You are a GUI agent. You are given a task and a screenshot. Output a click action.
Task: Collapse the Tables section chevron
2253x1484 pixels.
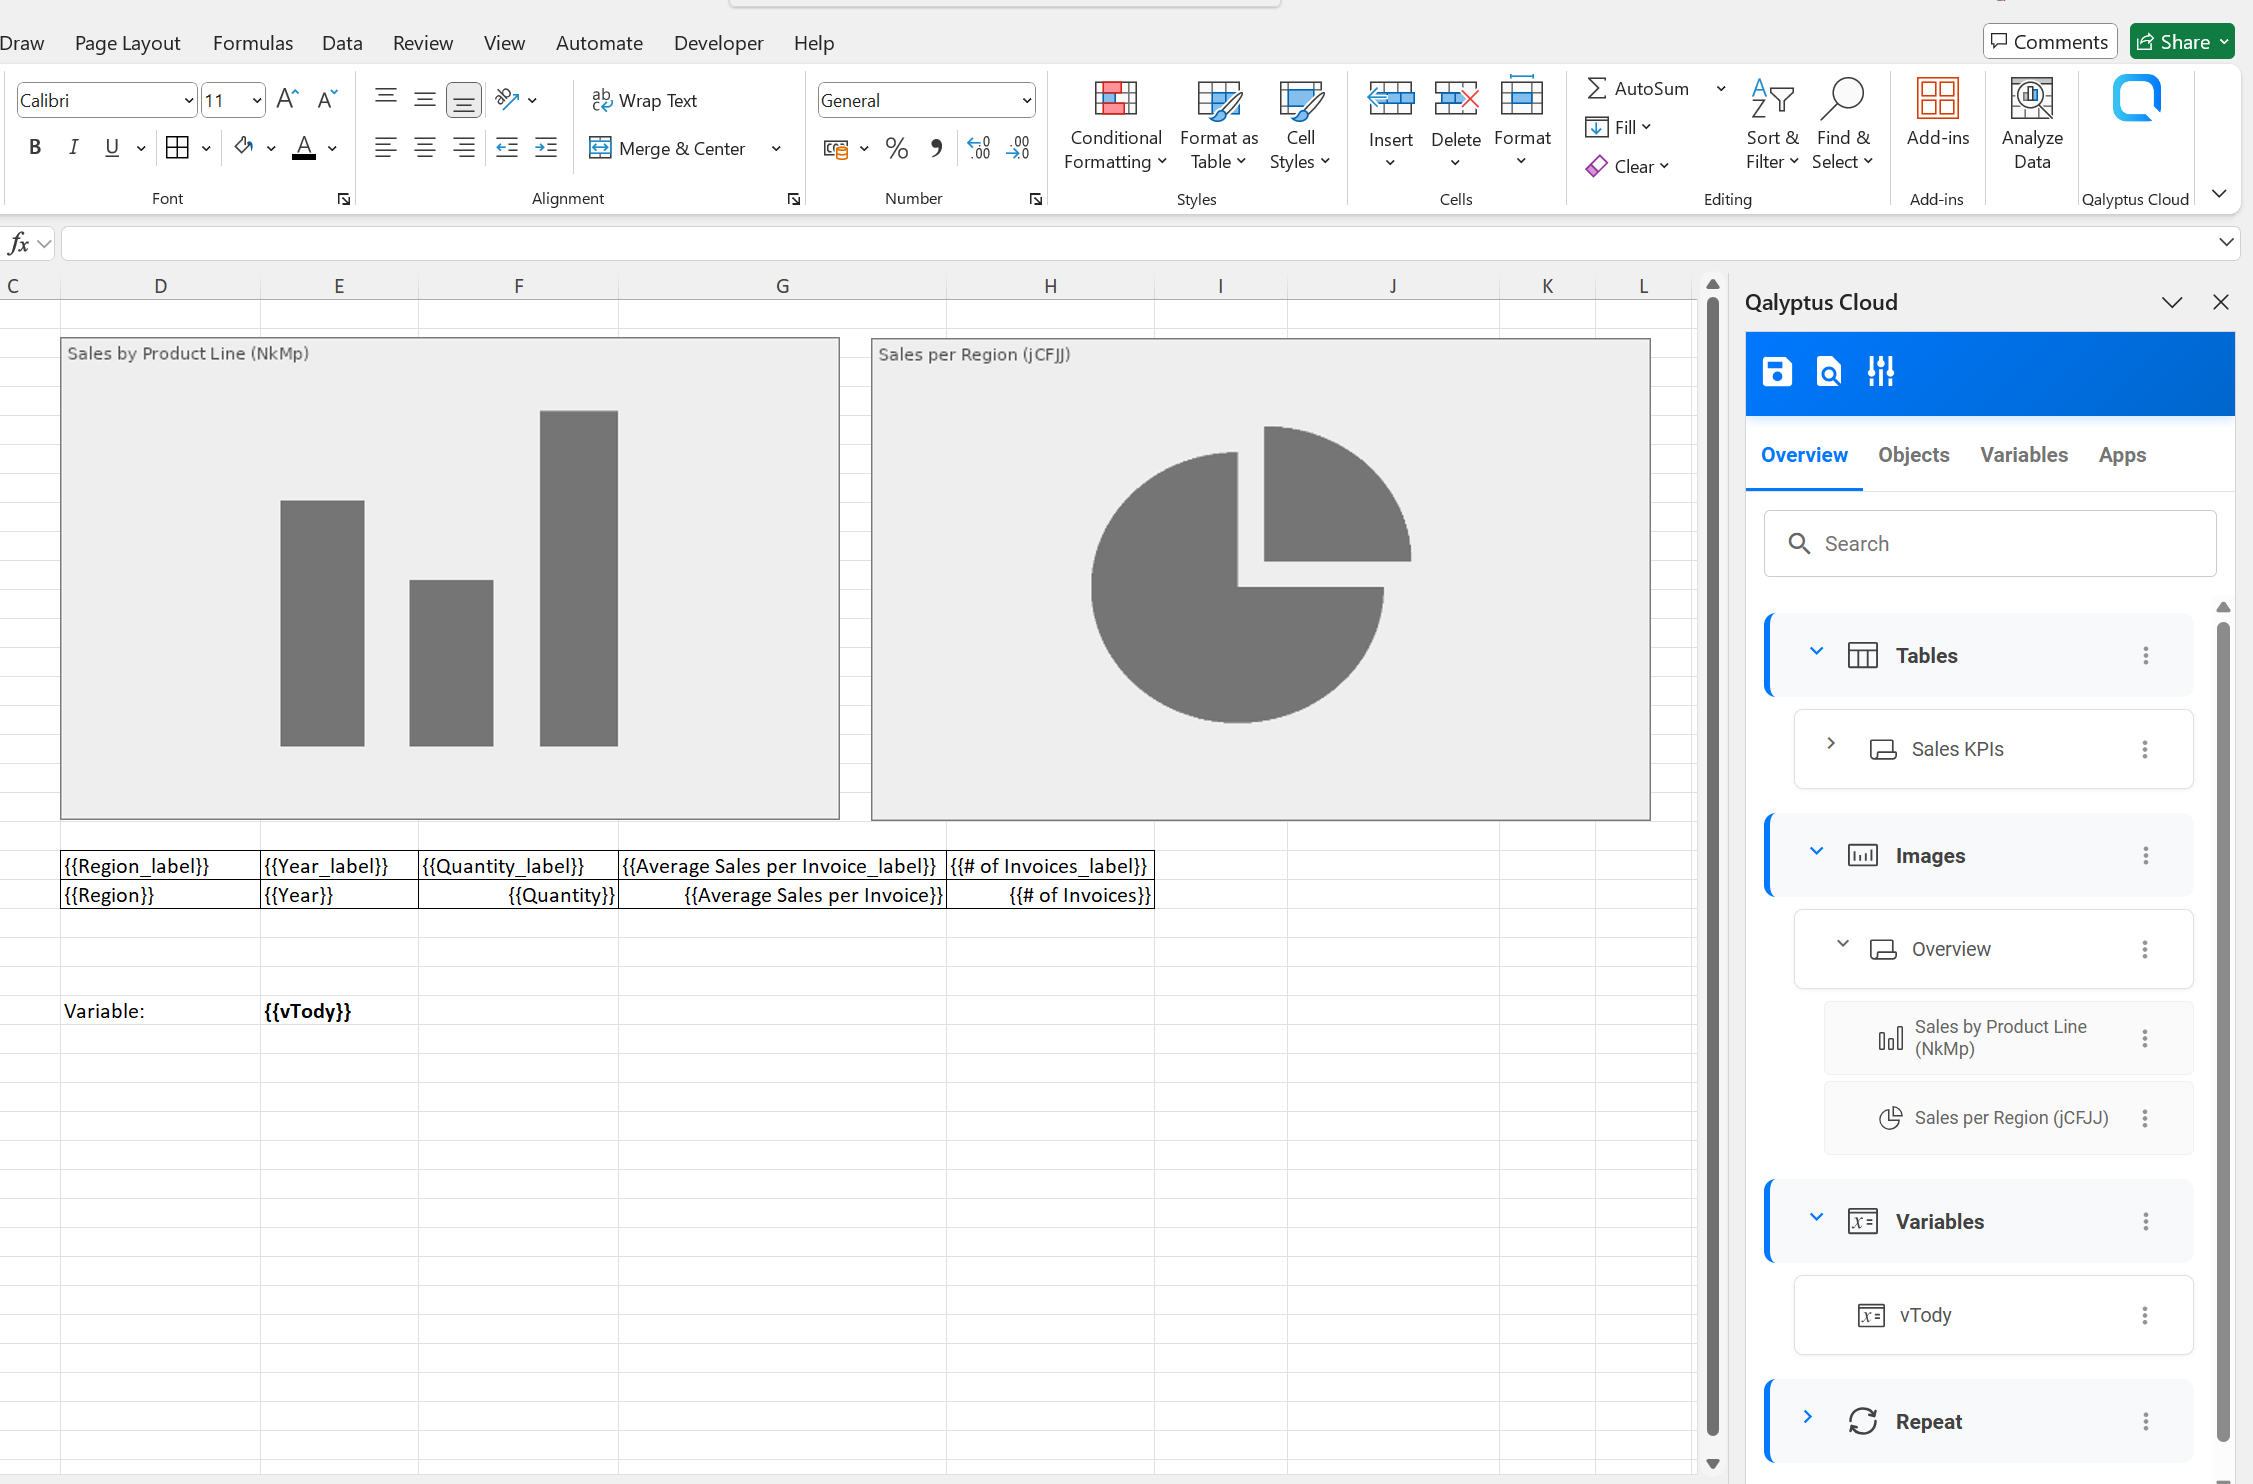coord(1817,651)
